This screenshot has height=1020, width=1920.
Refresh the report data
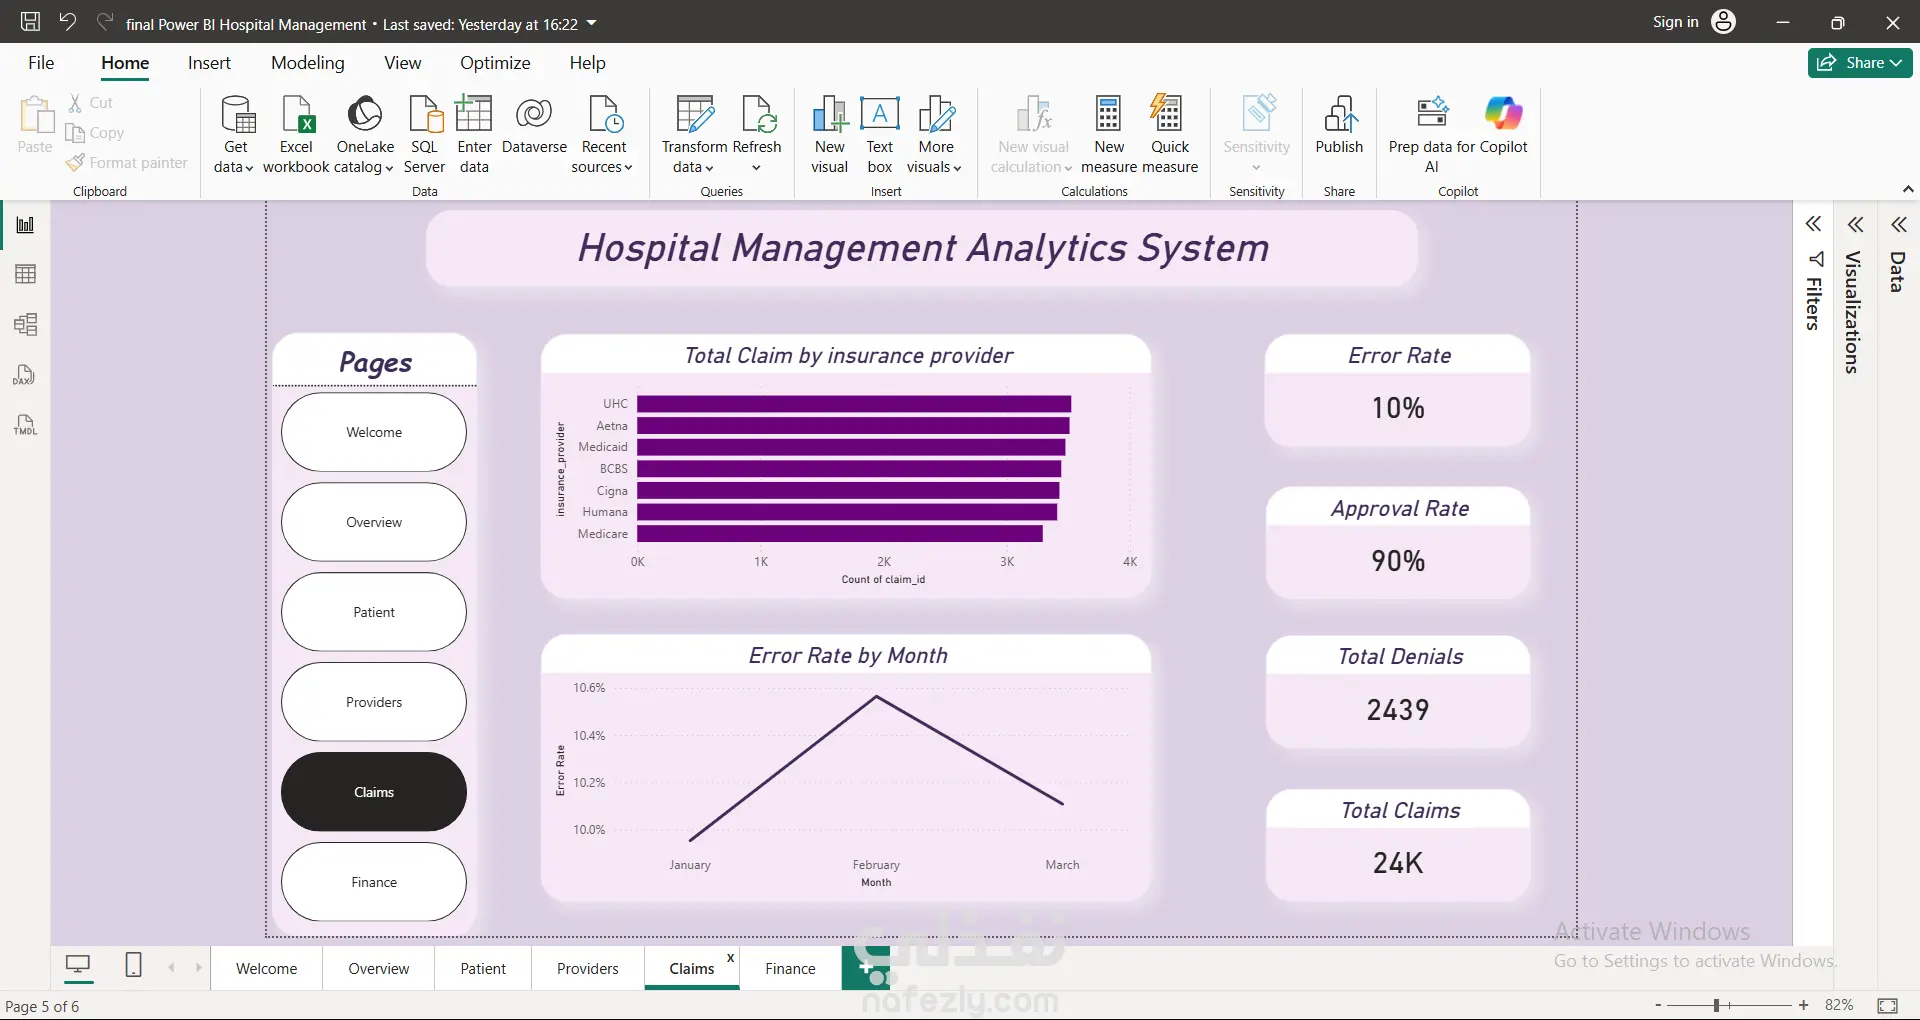(x=757, y=135)
